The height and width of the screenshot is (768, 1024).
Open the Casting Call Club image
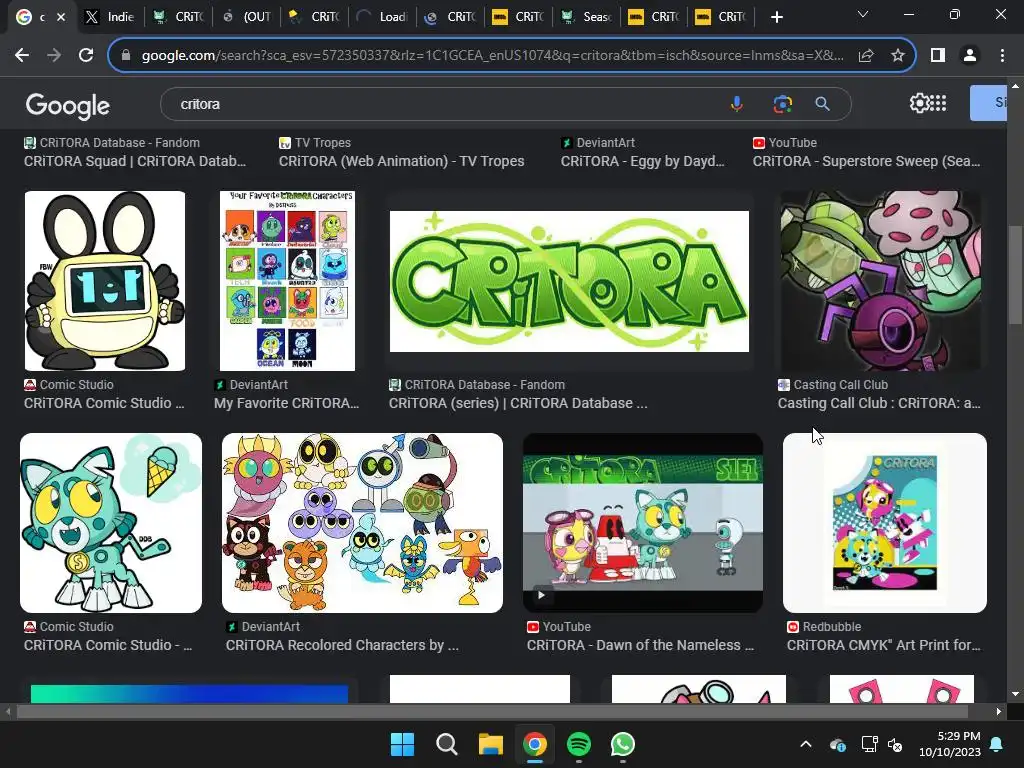(x=880, y=281)
